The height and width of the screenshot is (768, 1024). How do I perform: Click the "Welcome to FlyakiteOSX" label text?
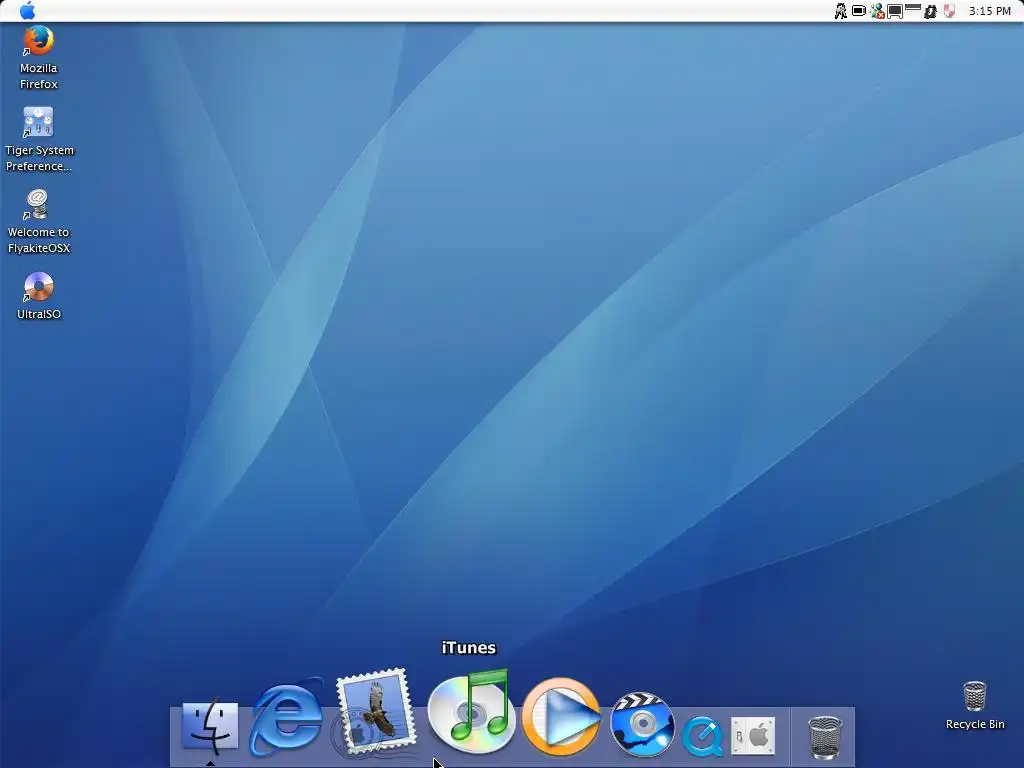point(39,240)
